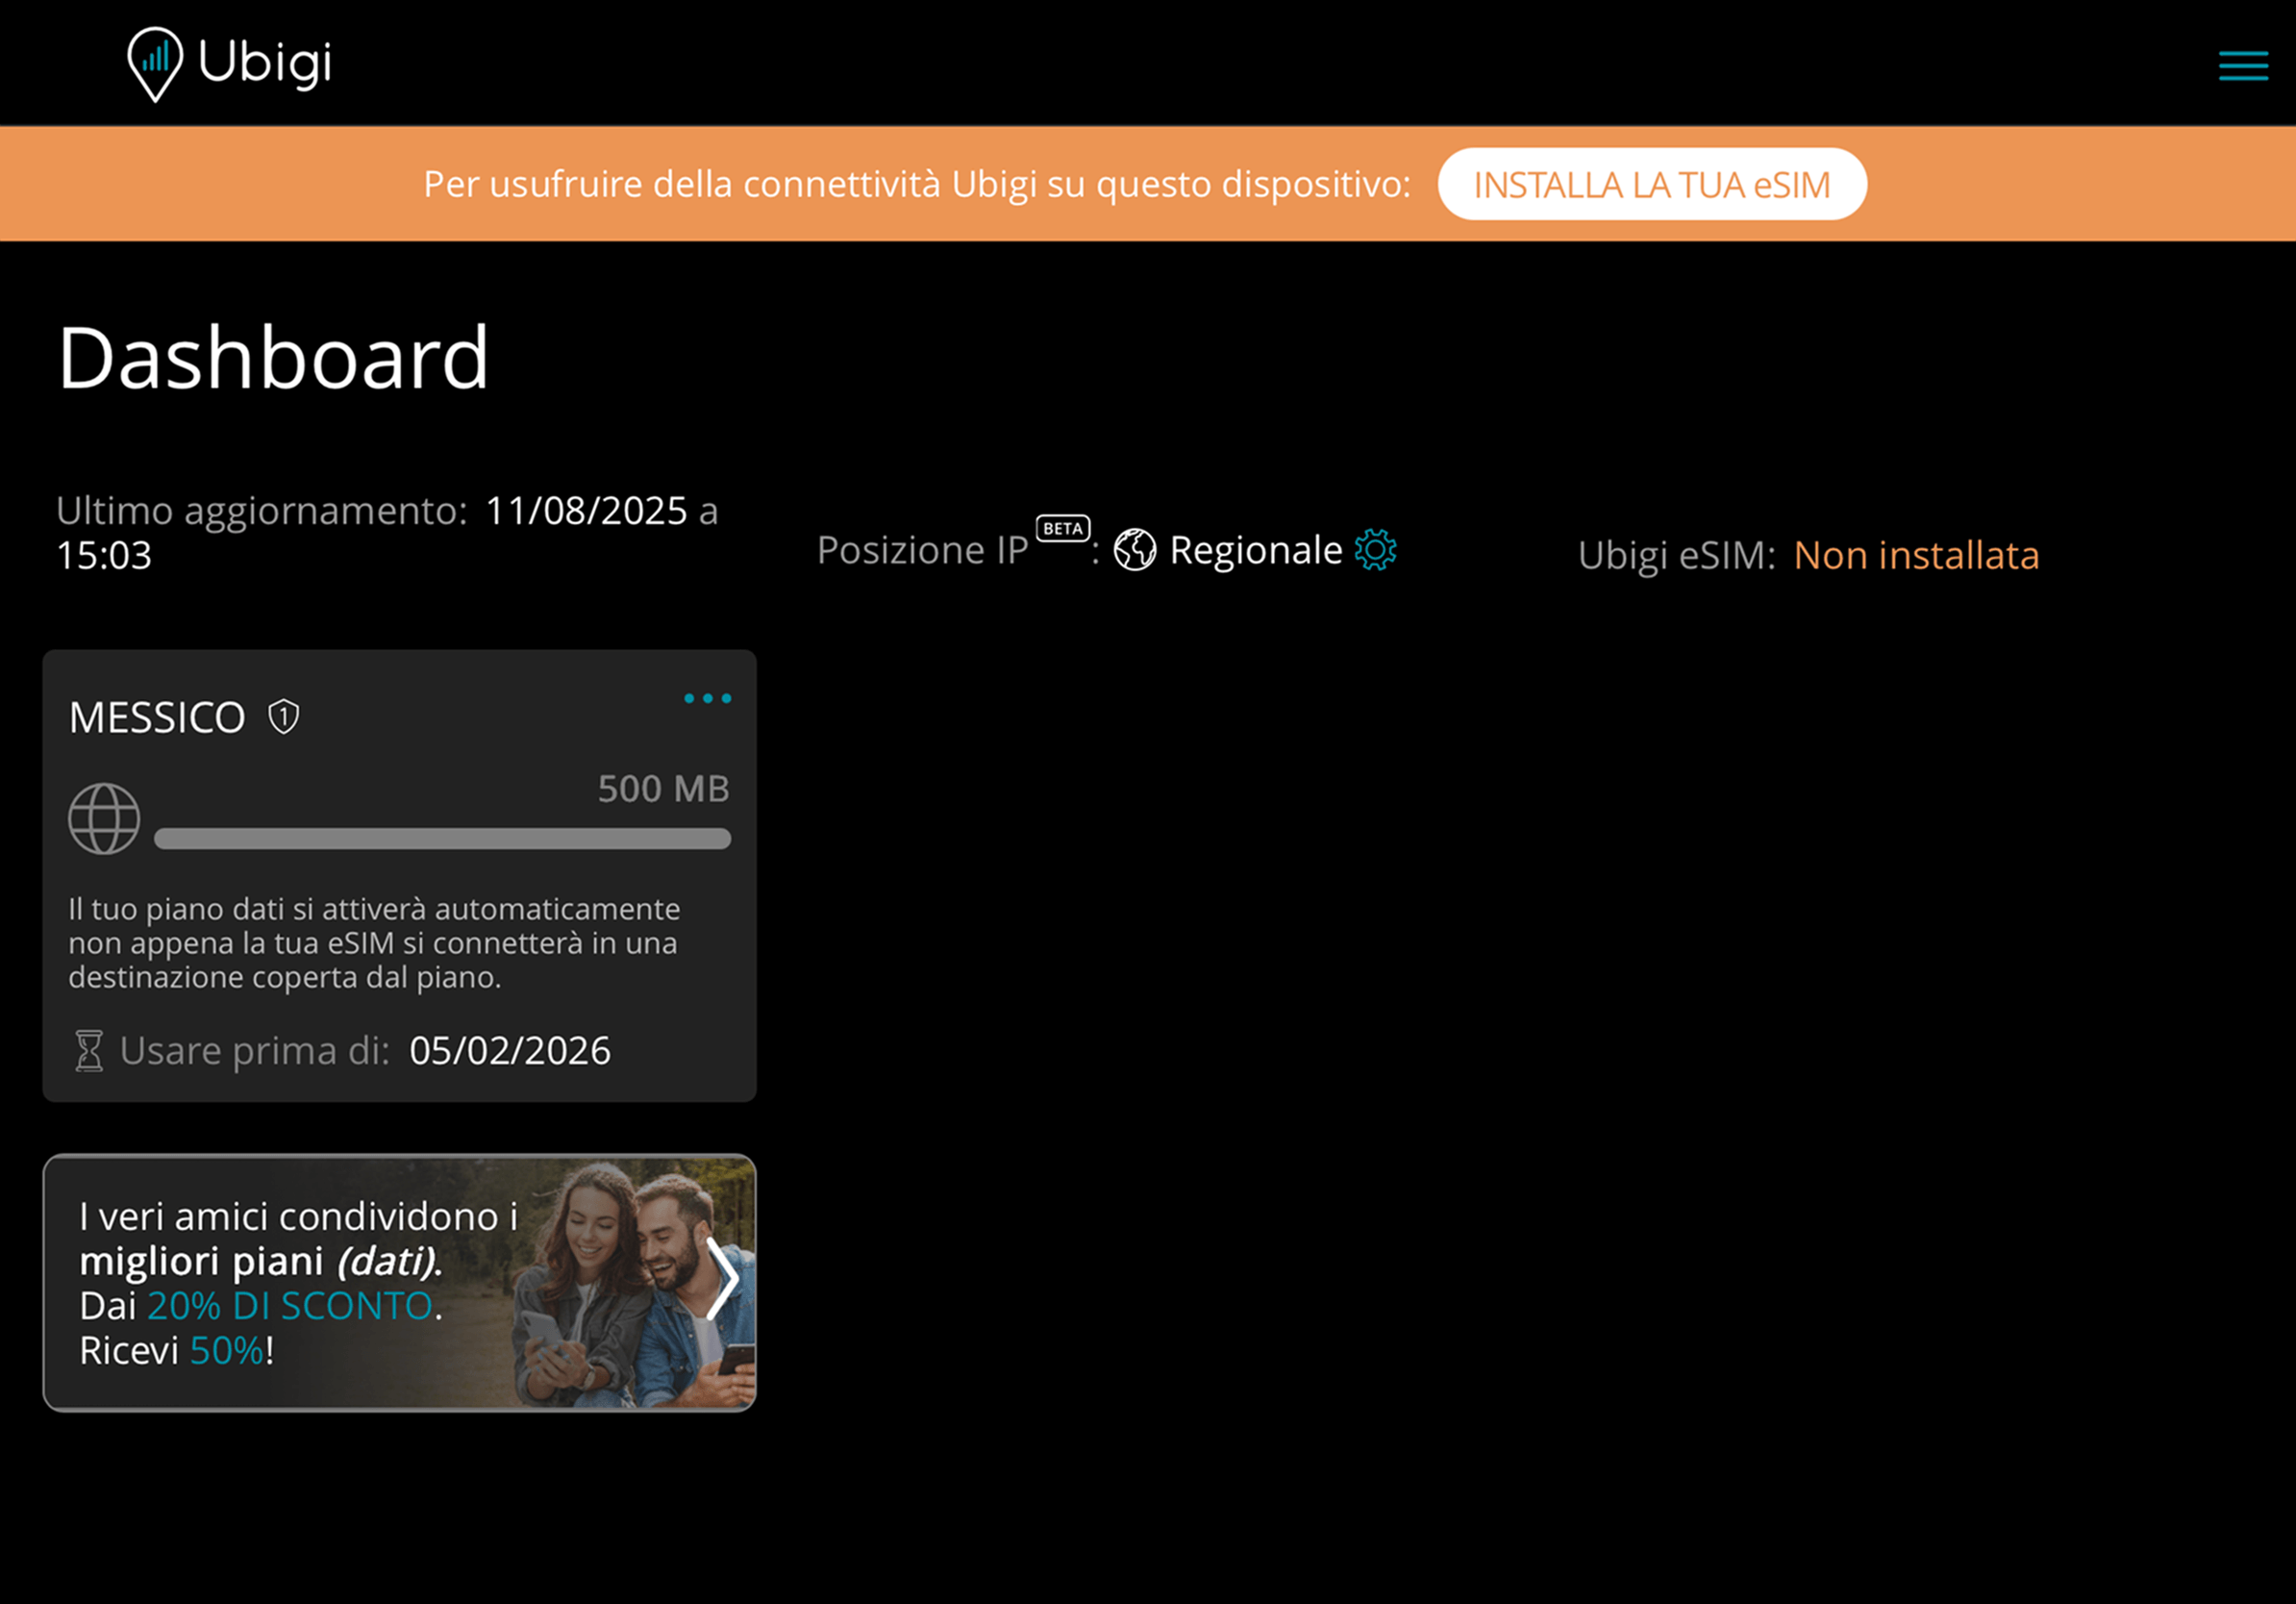Viewport: 2296px width, 1604px height.
Task: Open IP position settings gear
Action: click(1375, 550)
